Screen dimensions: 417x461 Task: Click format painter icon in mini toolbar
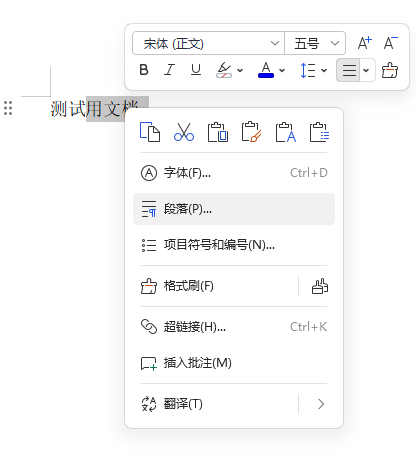pos(390,70)
